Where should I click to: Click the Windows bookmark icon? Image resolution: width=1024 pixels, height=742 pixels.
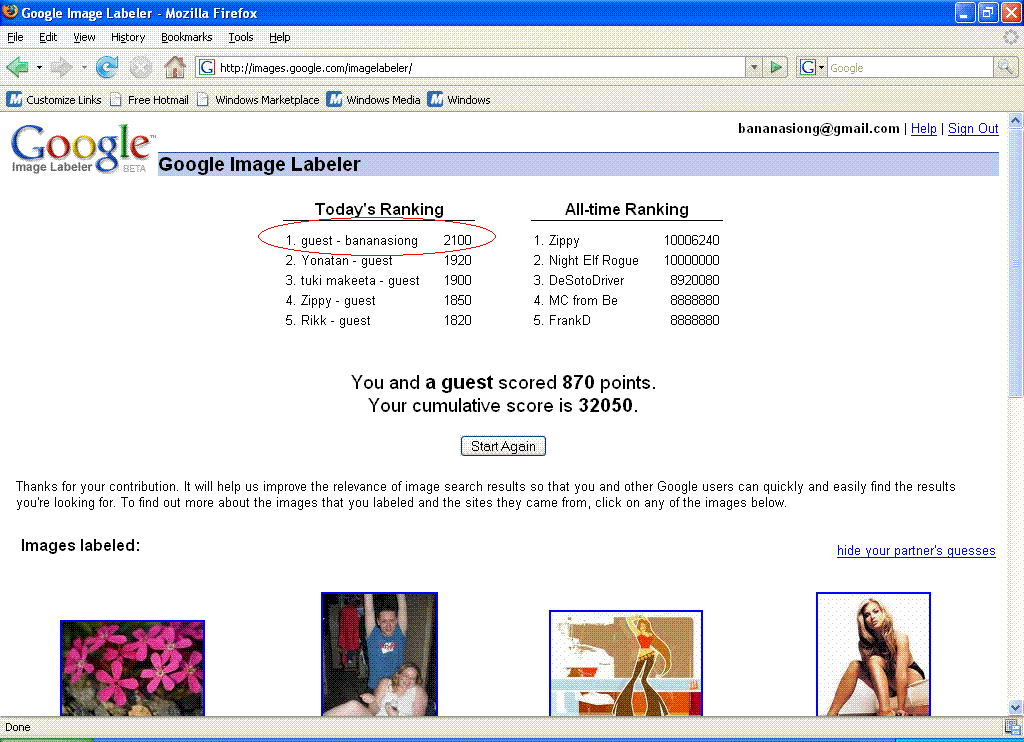(x=436, y=99)
